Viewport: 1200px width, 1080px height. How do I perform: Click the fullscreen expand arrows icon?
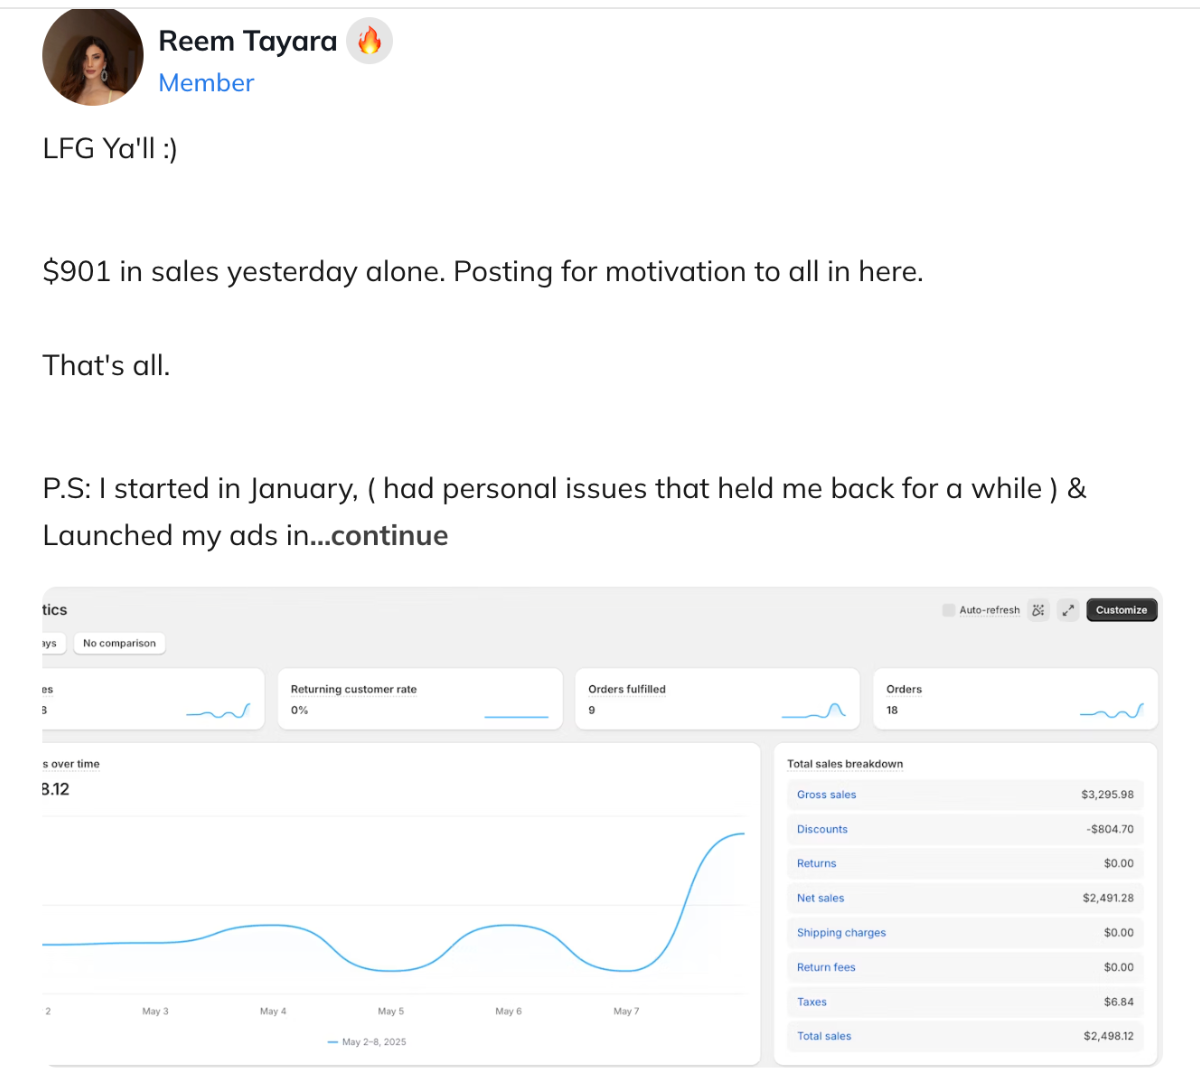click(1068, 610)
